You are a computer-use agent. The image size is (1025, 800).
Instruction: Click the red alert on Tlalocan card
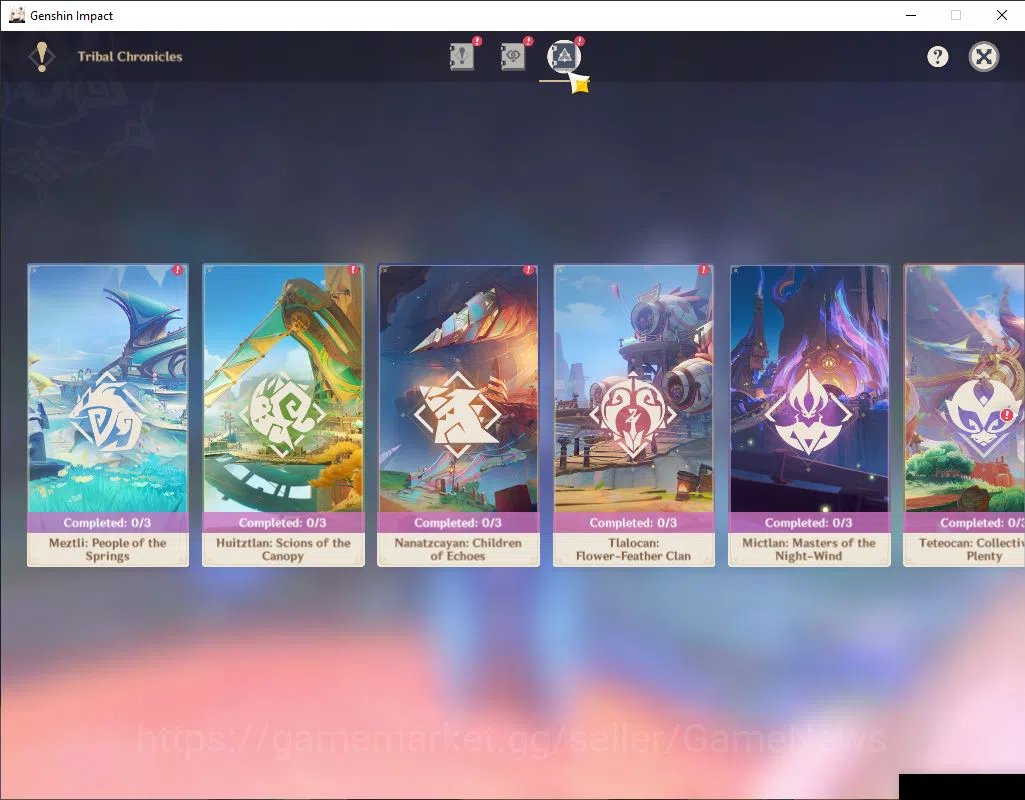pyautogui.click(x=703, y=269)
